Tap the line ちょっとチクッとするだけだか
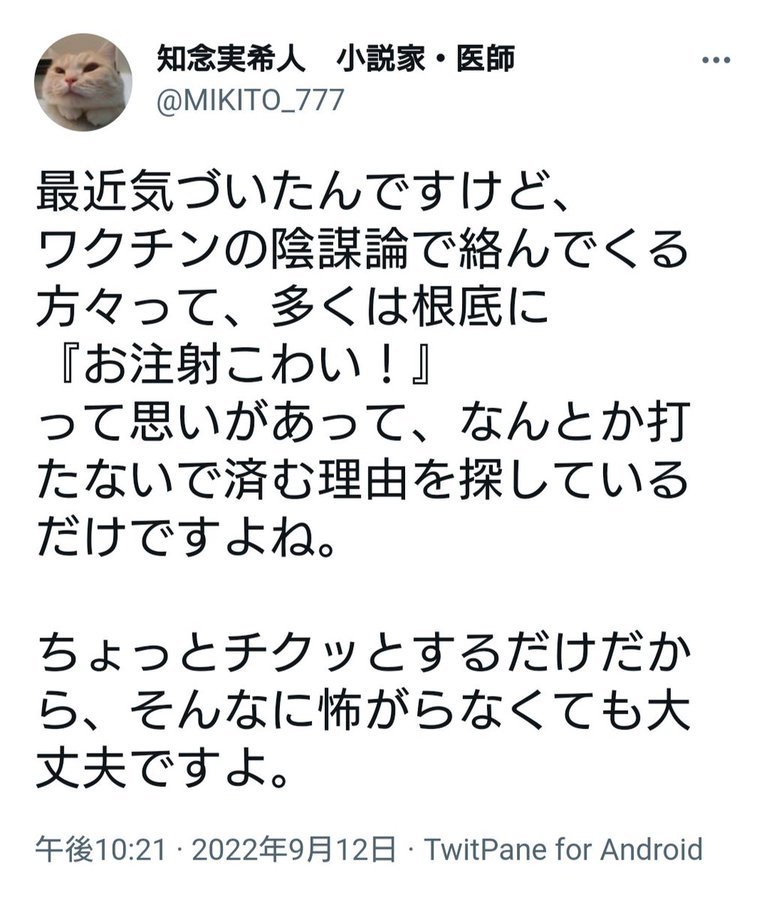Screen dimensions: 769x900 (363, 654)
